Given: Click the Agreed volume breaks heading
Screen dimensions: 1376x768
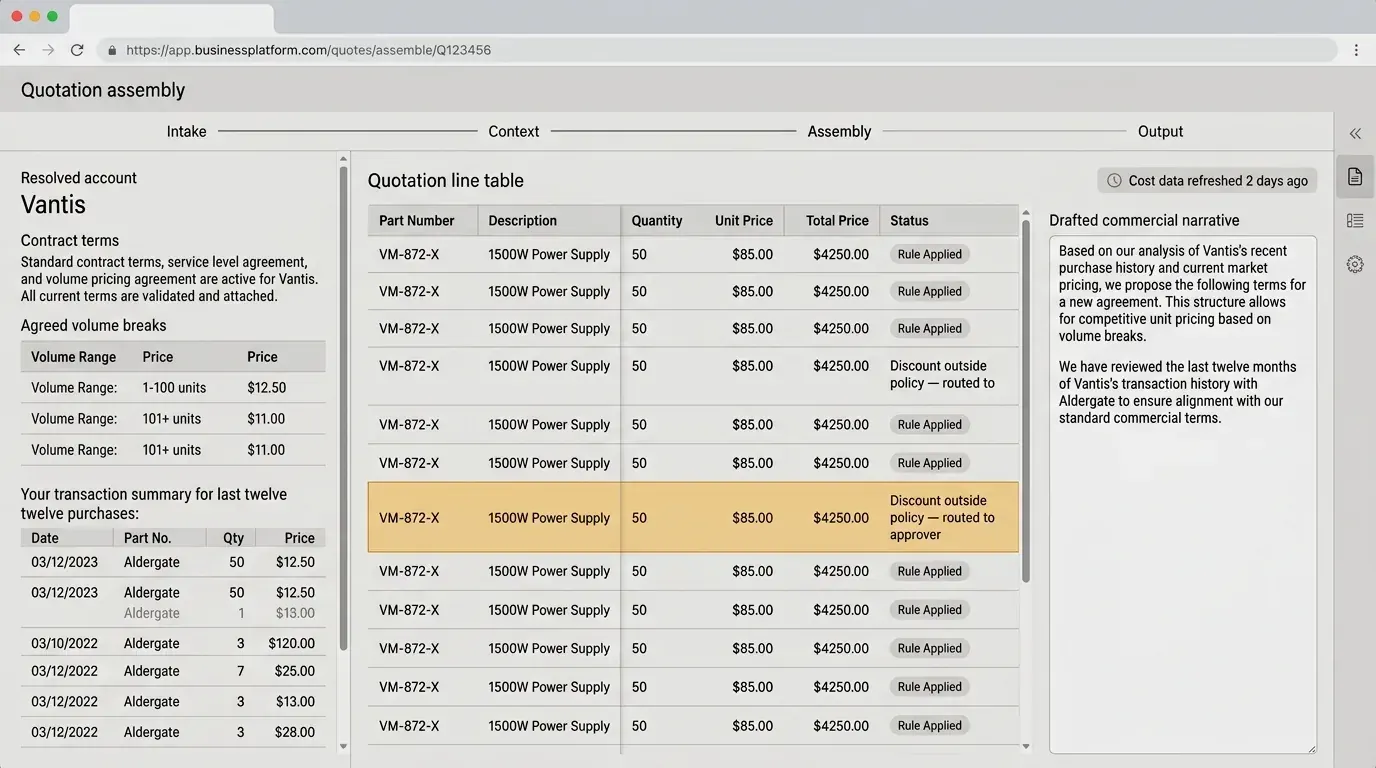Looking at the screenshot, I should point(94,326).
